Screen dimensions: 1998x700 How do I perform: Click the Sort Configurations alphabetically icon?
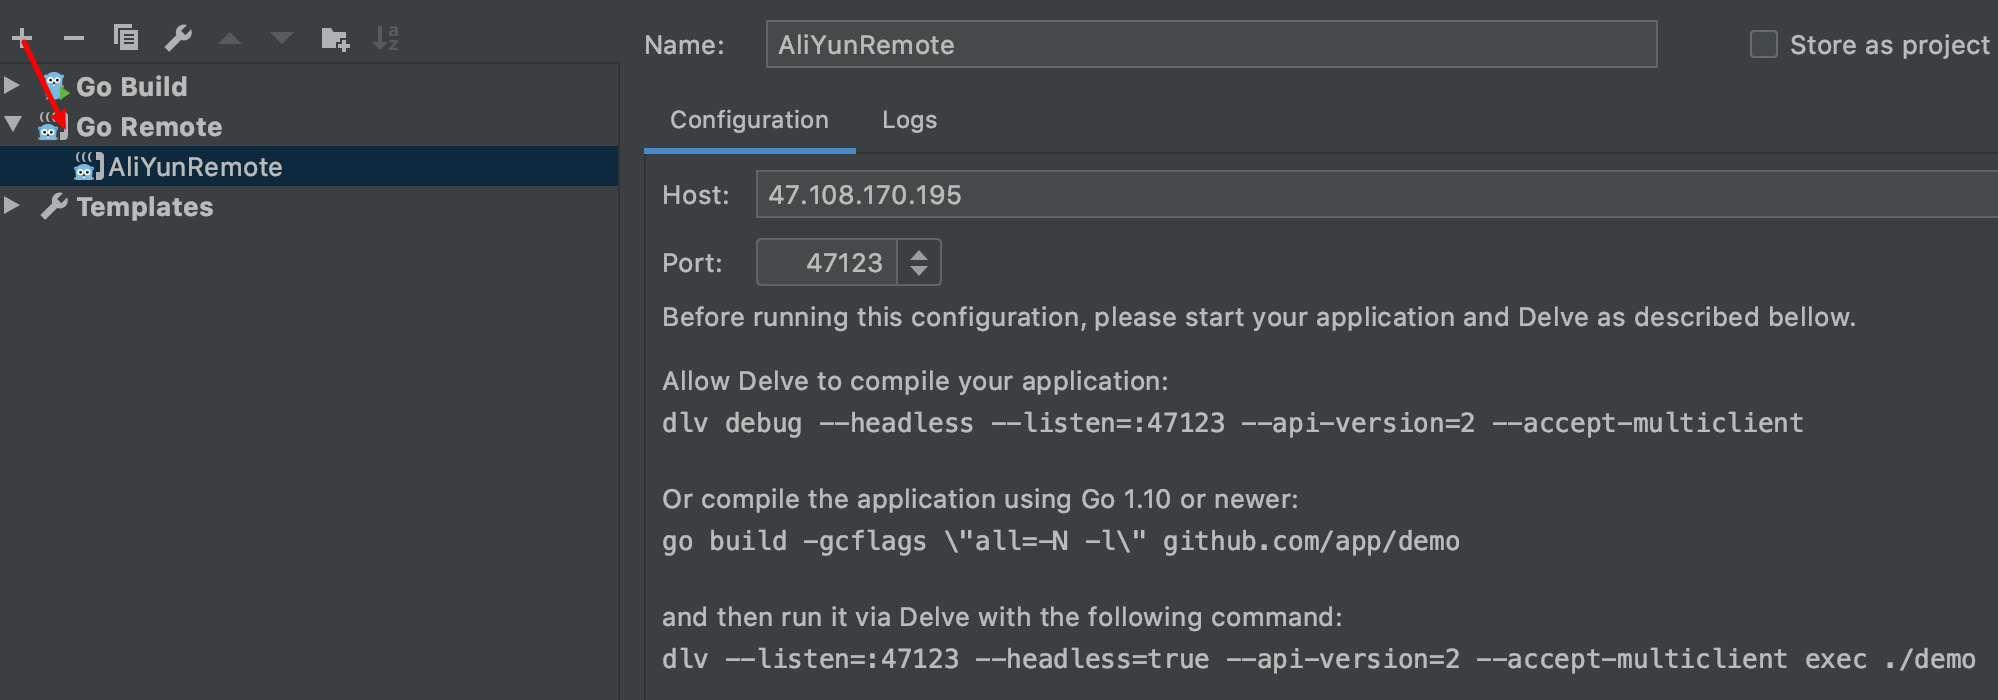386,39
